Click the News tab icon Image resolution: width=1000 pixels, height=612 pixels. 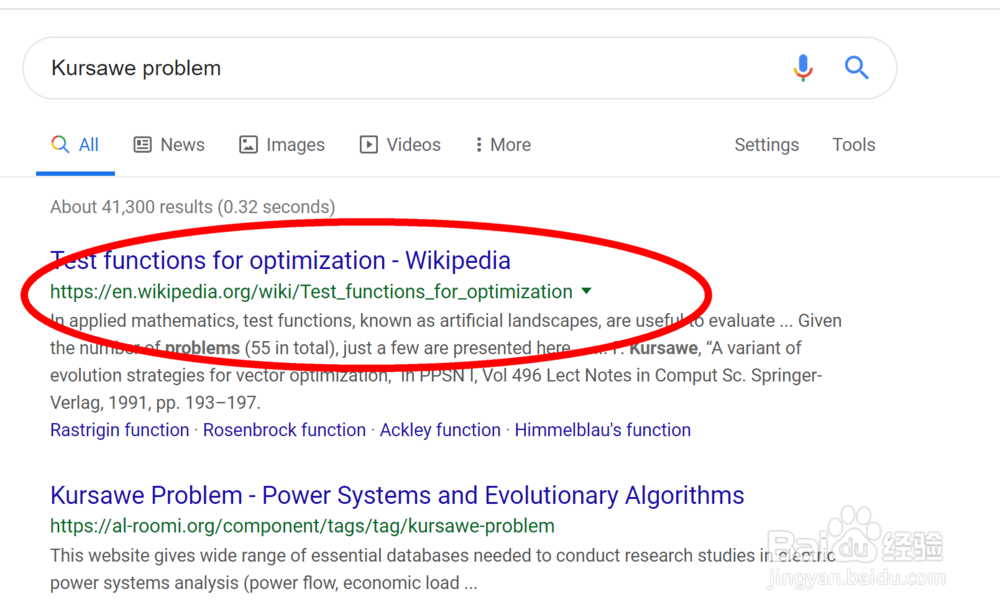point(143,145)
